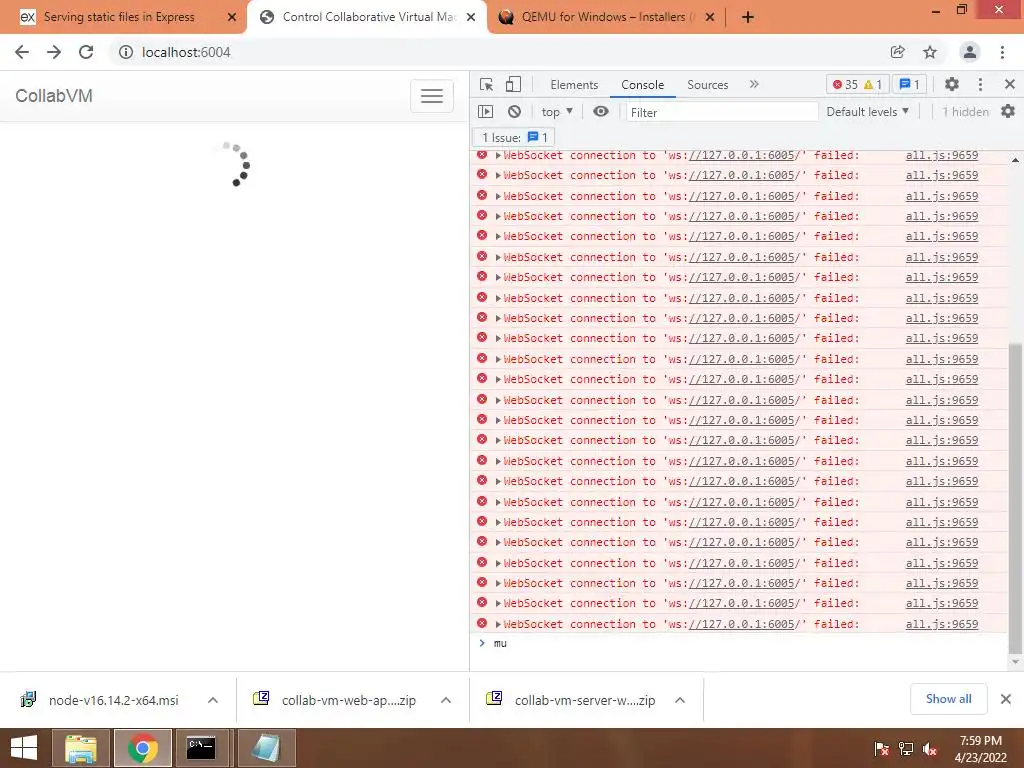
Task: Open File Explorer from the taskbar
Action: (x=80, y=748)
